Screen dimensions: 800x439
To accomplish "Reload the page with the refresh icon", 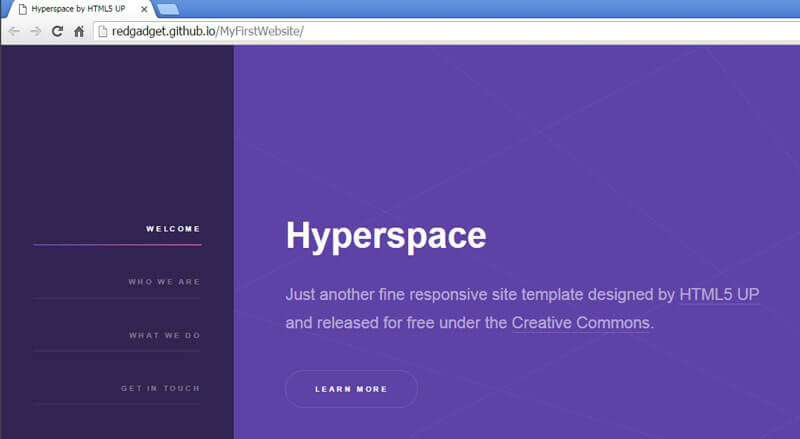I will point(57,31).
